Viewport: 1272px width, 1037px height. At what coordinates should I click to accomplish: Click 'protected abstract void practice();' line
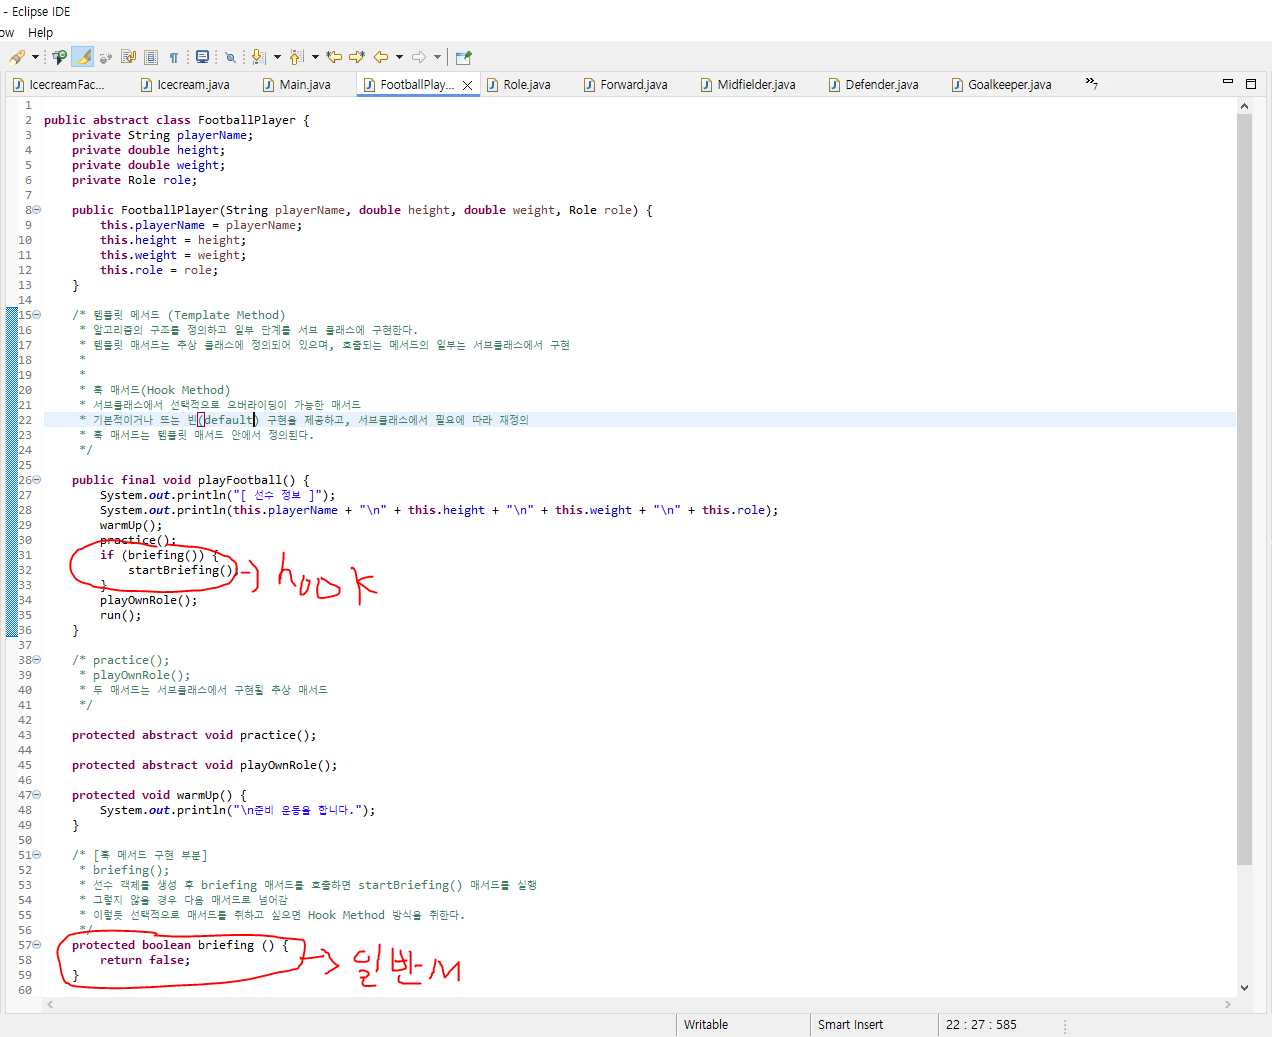click(x=194, y=735)
